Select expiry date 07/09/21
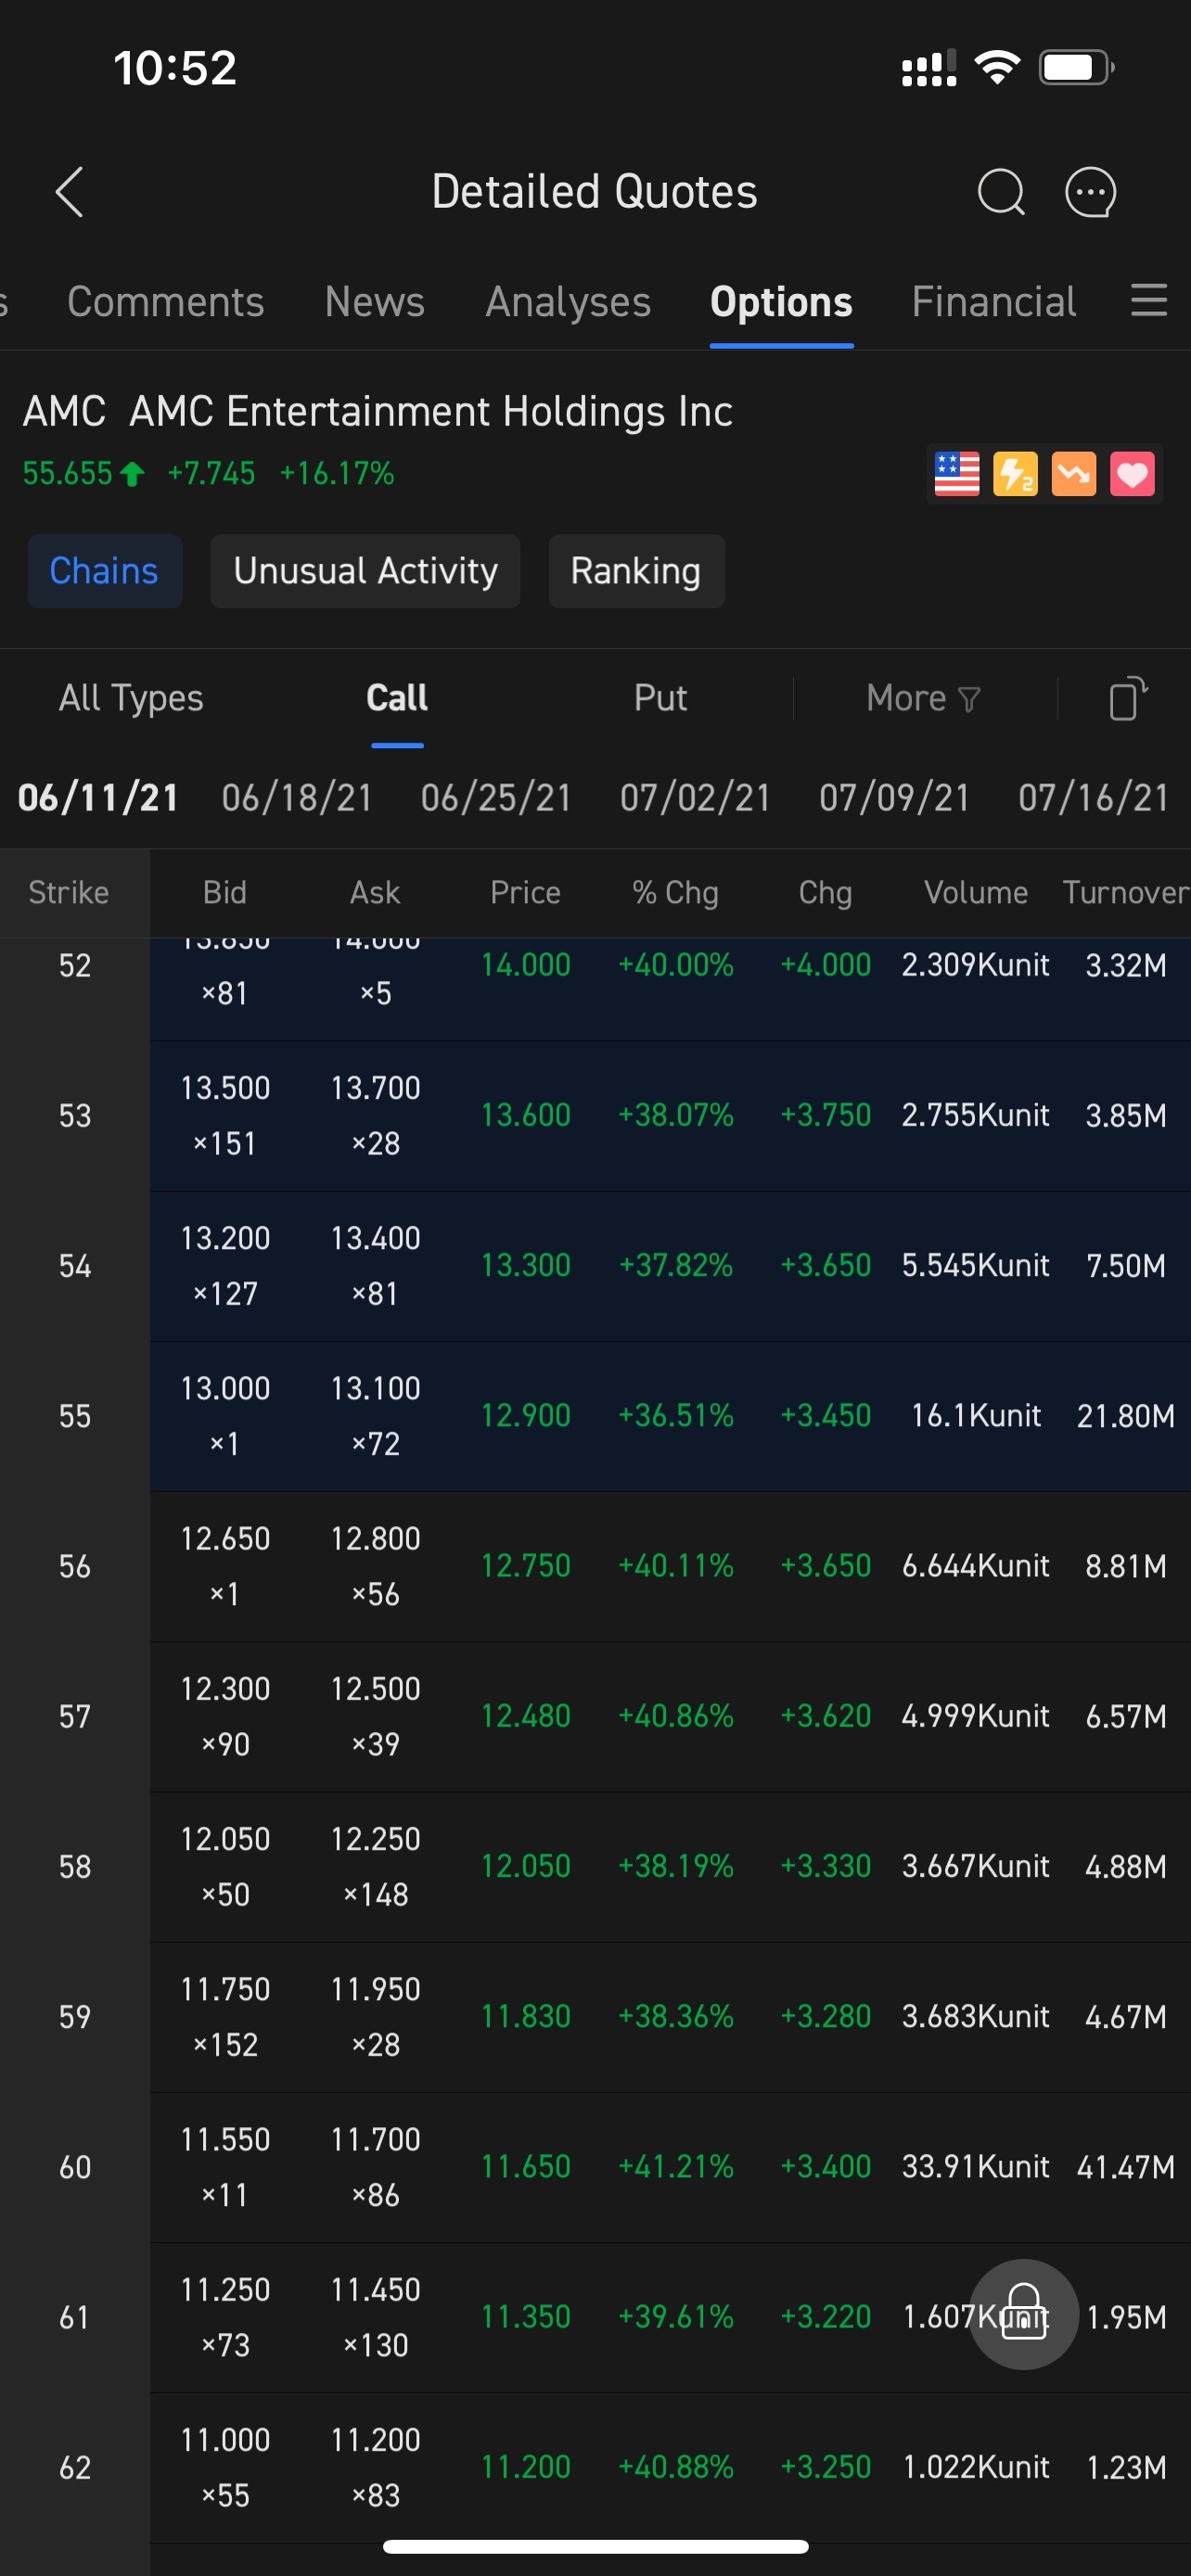 tap(894, 798)
